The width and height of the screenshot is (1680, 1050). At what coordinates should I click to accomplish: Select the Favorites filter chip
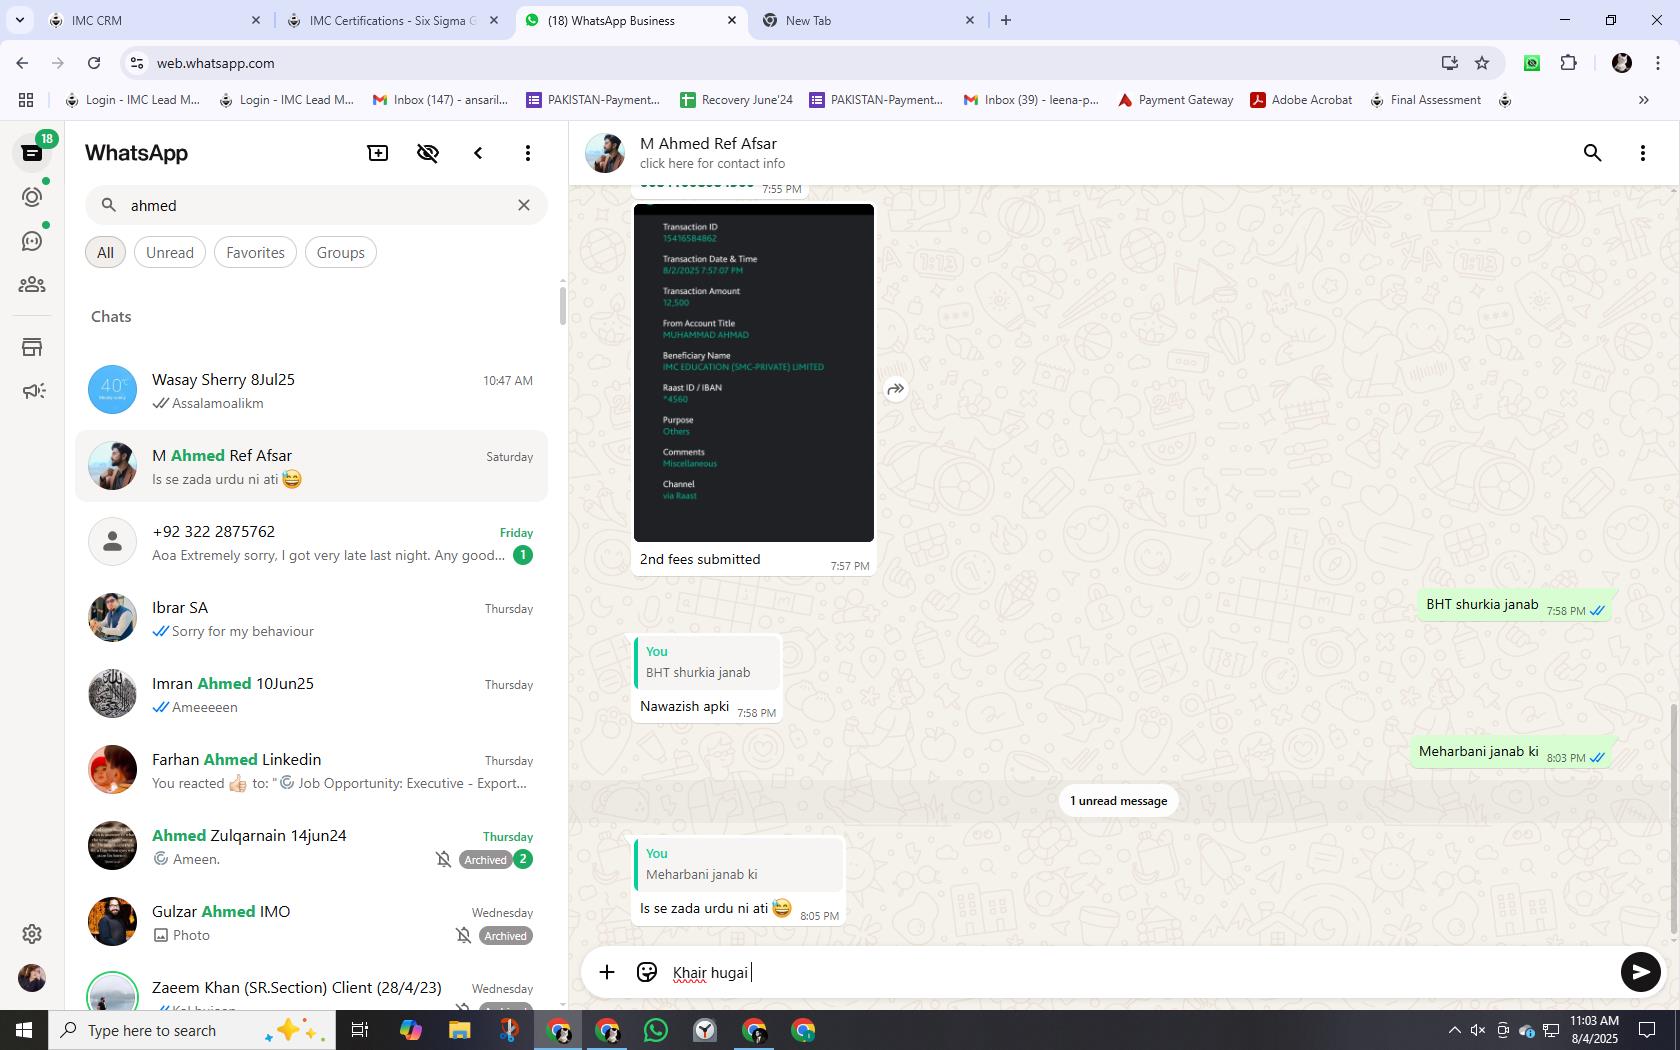point(255,253)
